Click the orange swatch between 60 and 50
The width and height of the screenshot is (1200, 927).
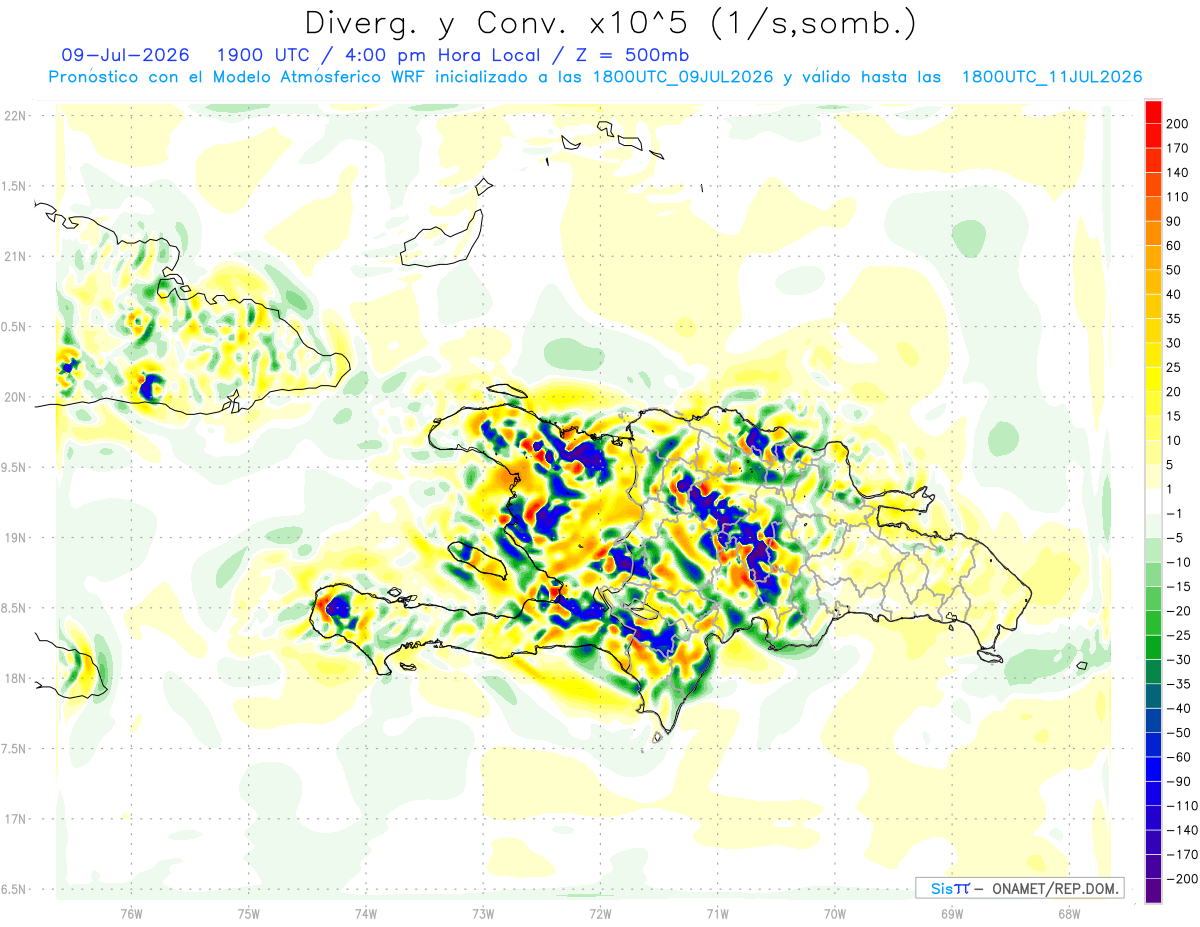[1153, 257]
